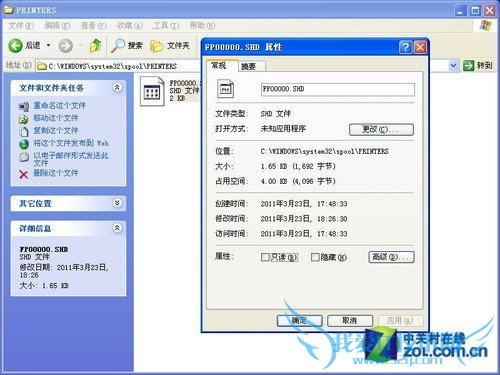Click the Forward arrow icon in Explorer toolbar
Image resolution: width=500 pixels, height=375 pixels.
point(65,45)
